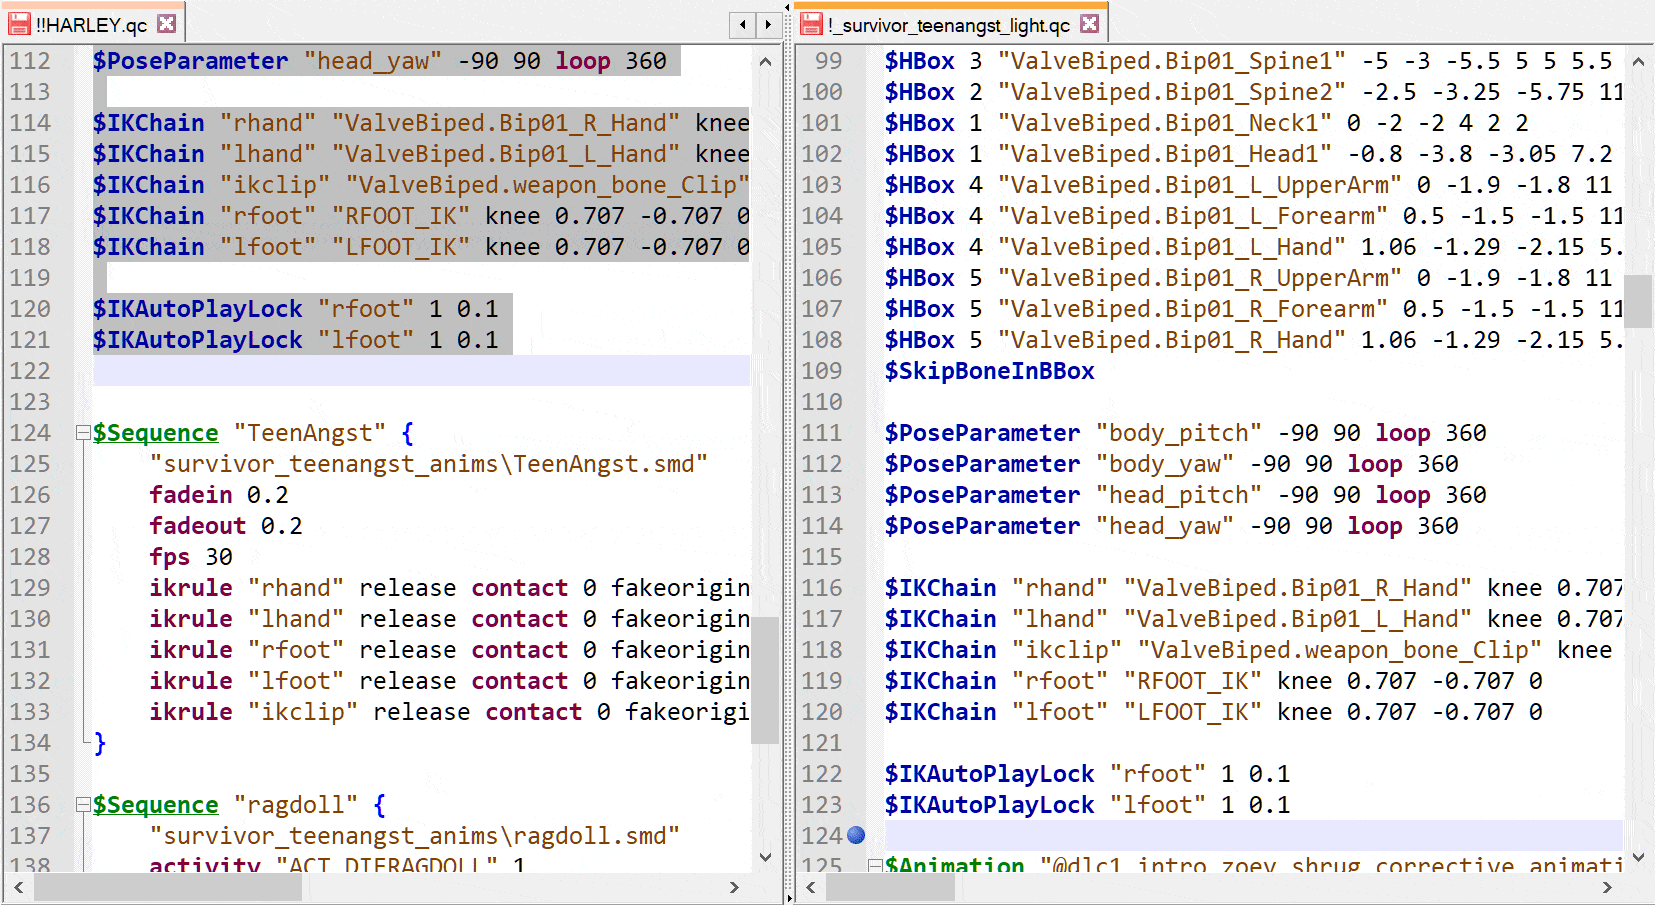
Task: Click the left pane vertical scrollbar thumb
Action: click(x=765, y=680)
